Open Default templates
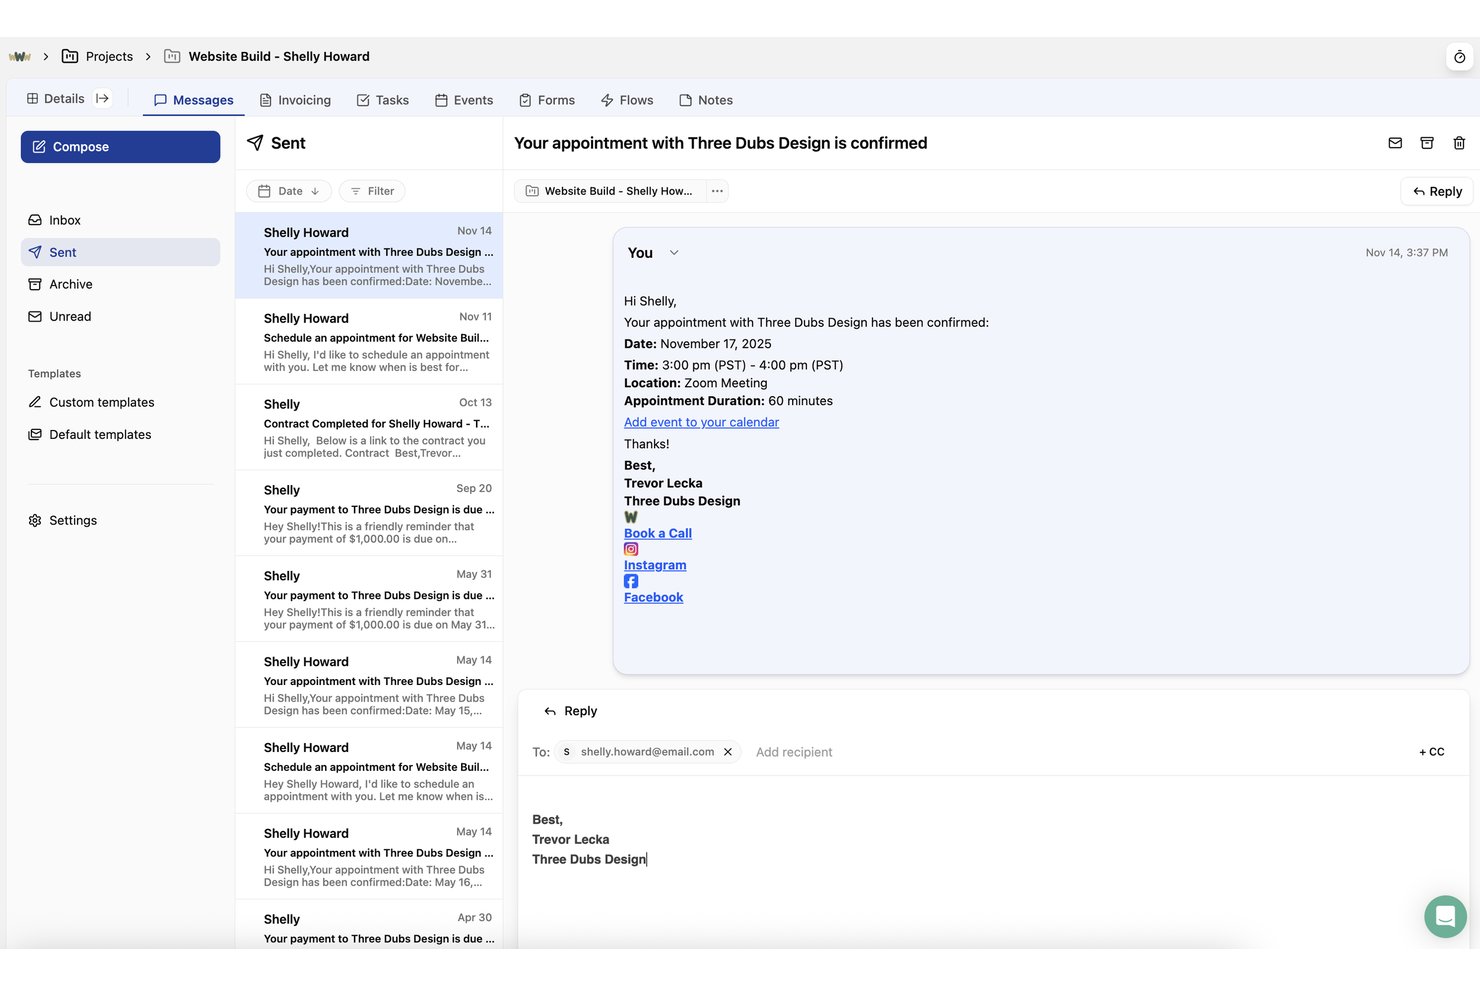The image size is (1480, 987). click(x=120, y=434)
